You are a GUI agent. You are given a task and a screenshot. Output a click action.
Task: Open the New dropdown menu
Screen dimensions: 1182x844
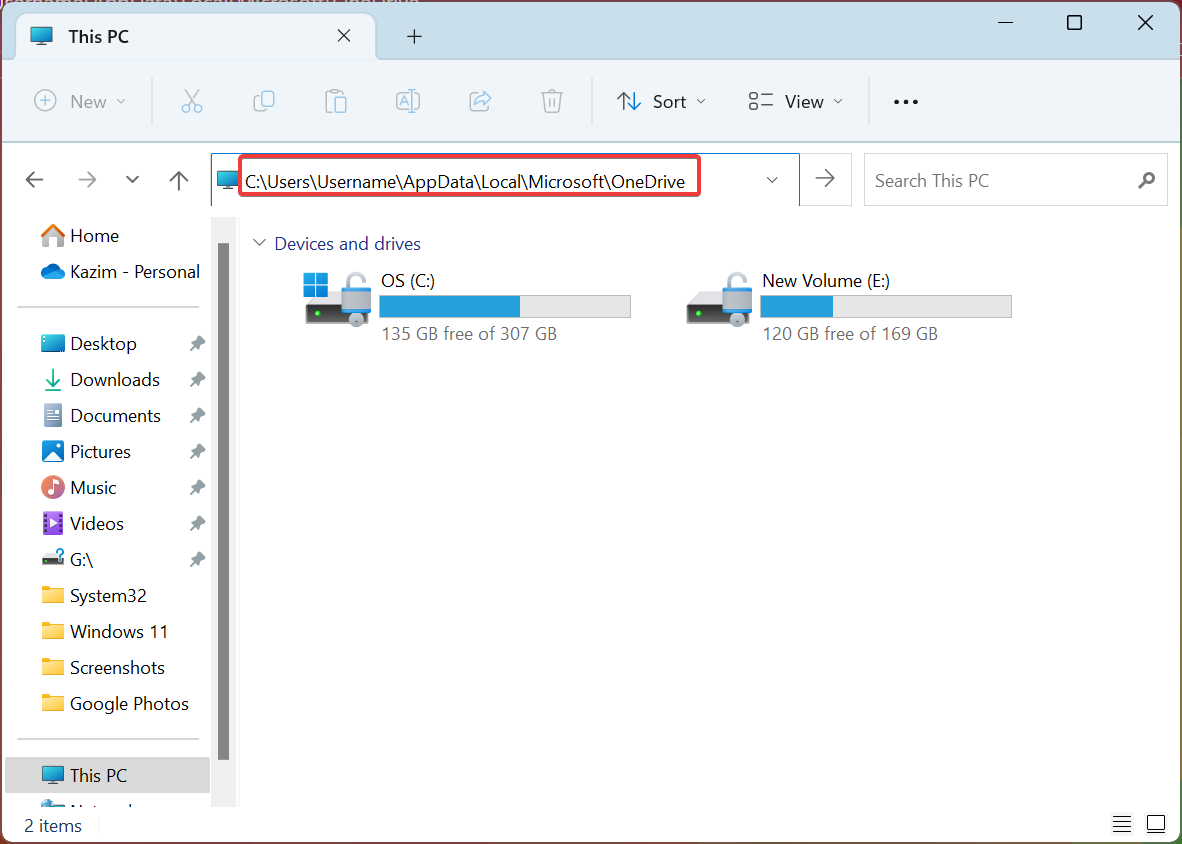pos(81,101)
